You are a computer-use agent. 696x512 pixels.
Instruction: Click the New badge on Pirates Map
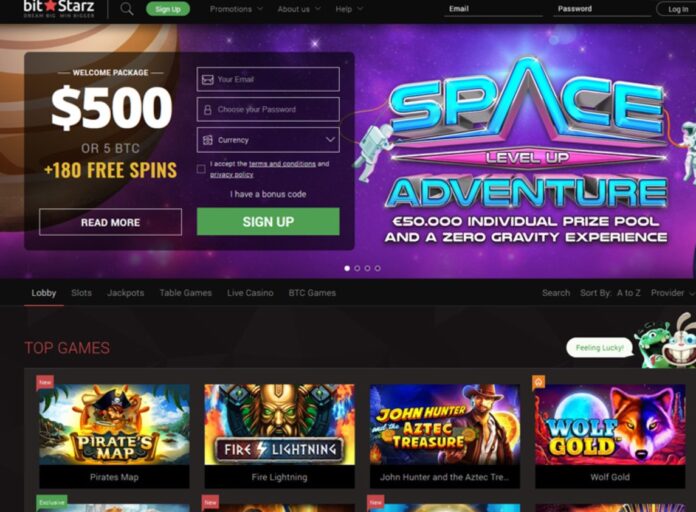click(x=45, y=382)
